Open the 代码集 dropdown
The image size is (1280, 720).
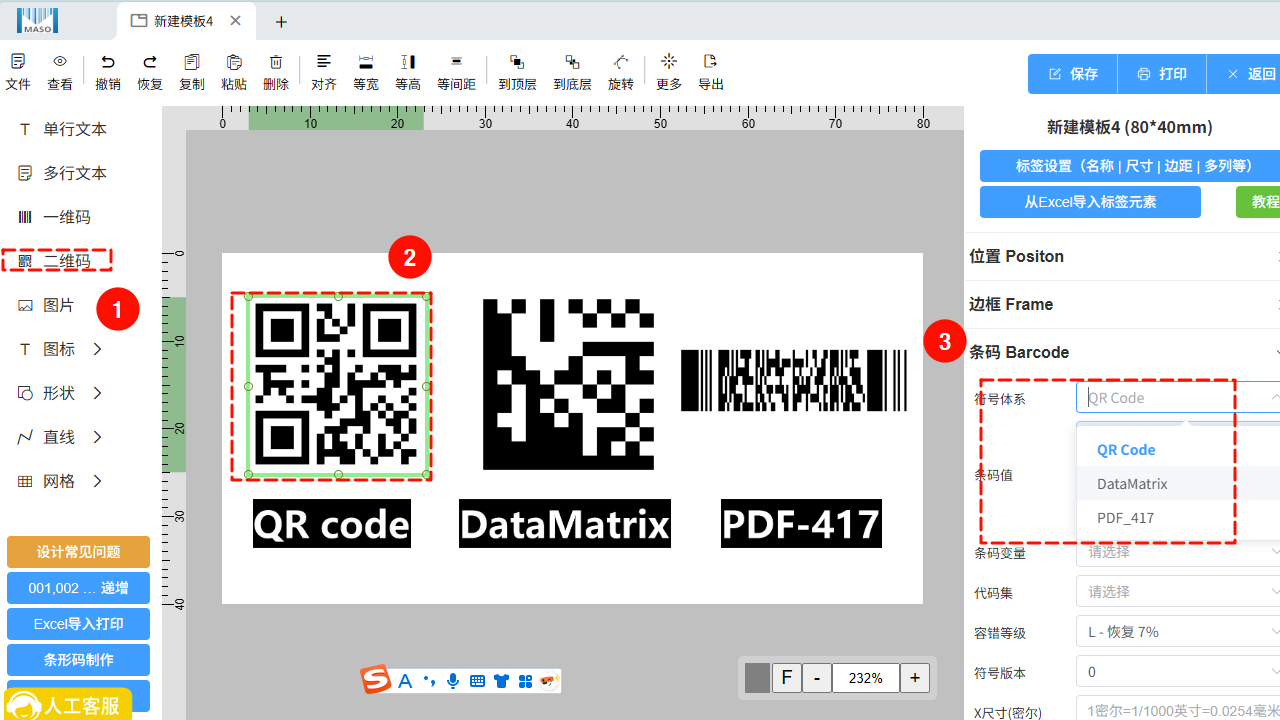tap(1178, 592)
